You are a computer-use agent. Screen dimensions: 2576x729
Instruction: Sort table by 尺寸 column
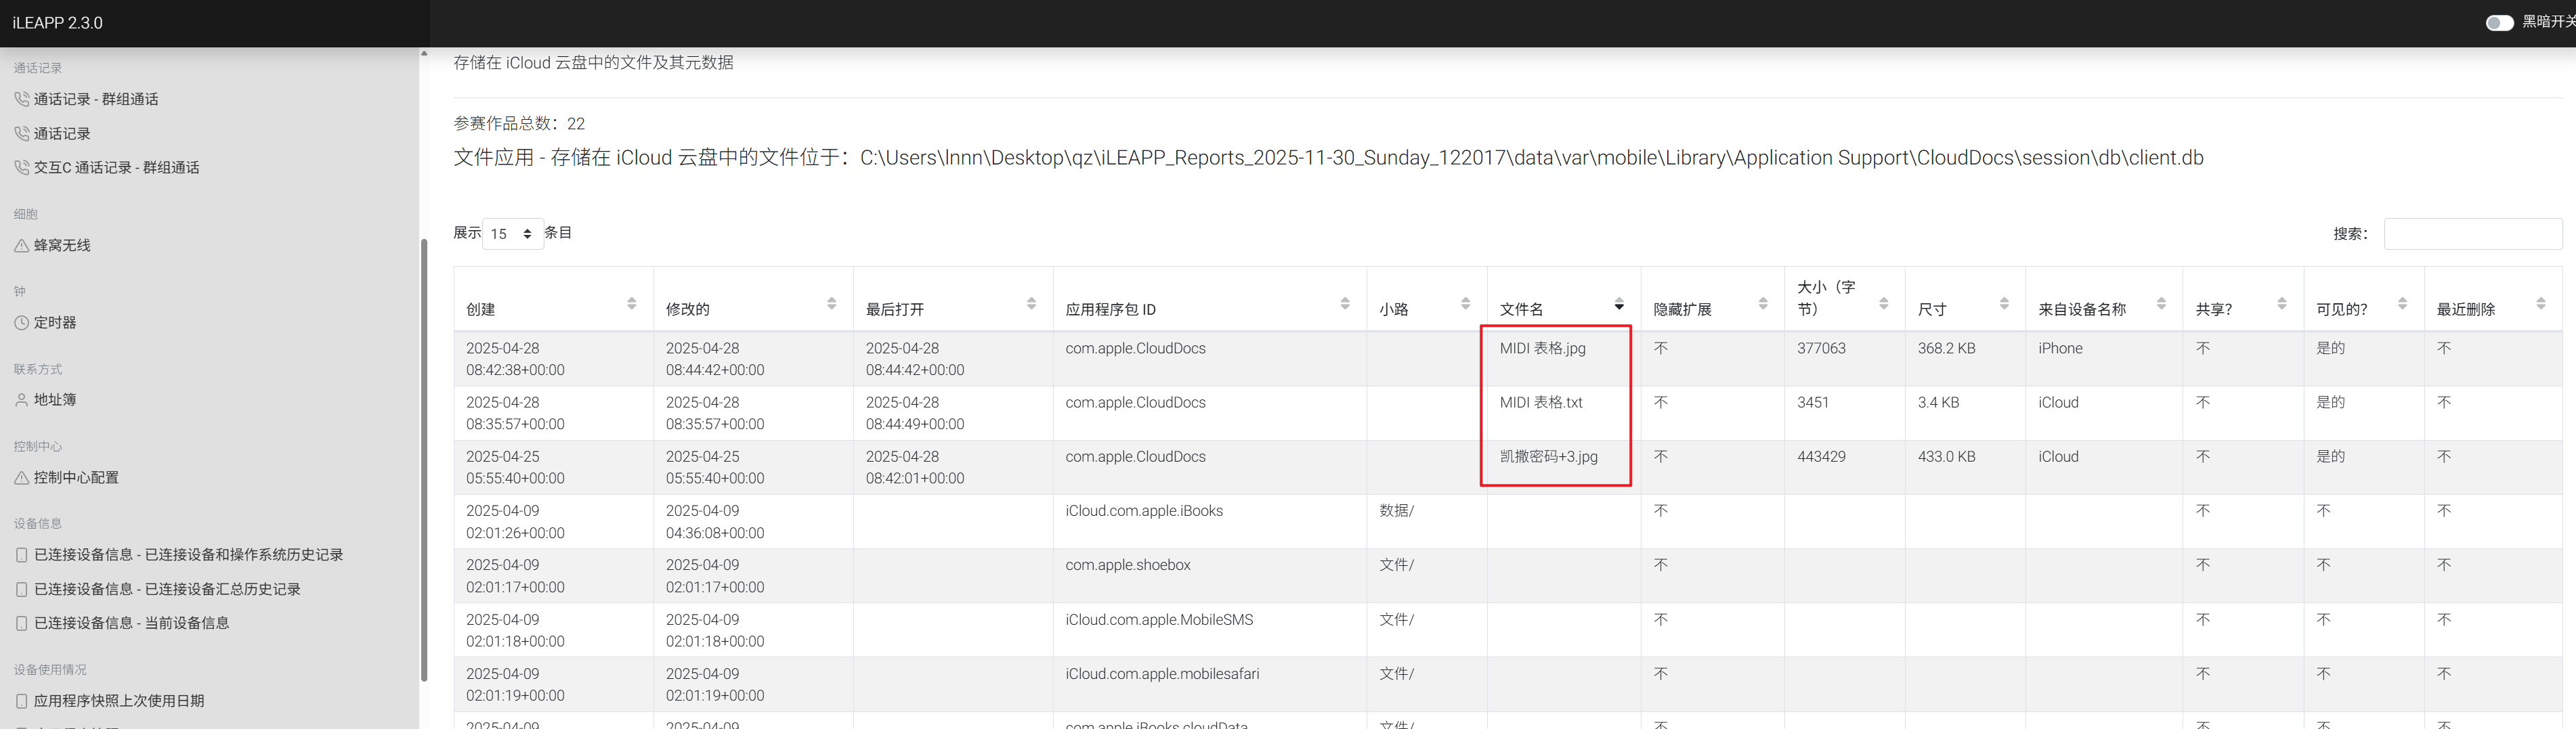coord(1965,299)
